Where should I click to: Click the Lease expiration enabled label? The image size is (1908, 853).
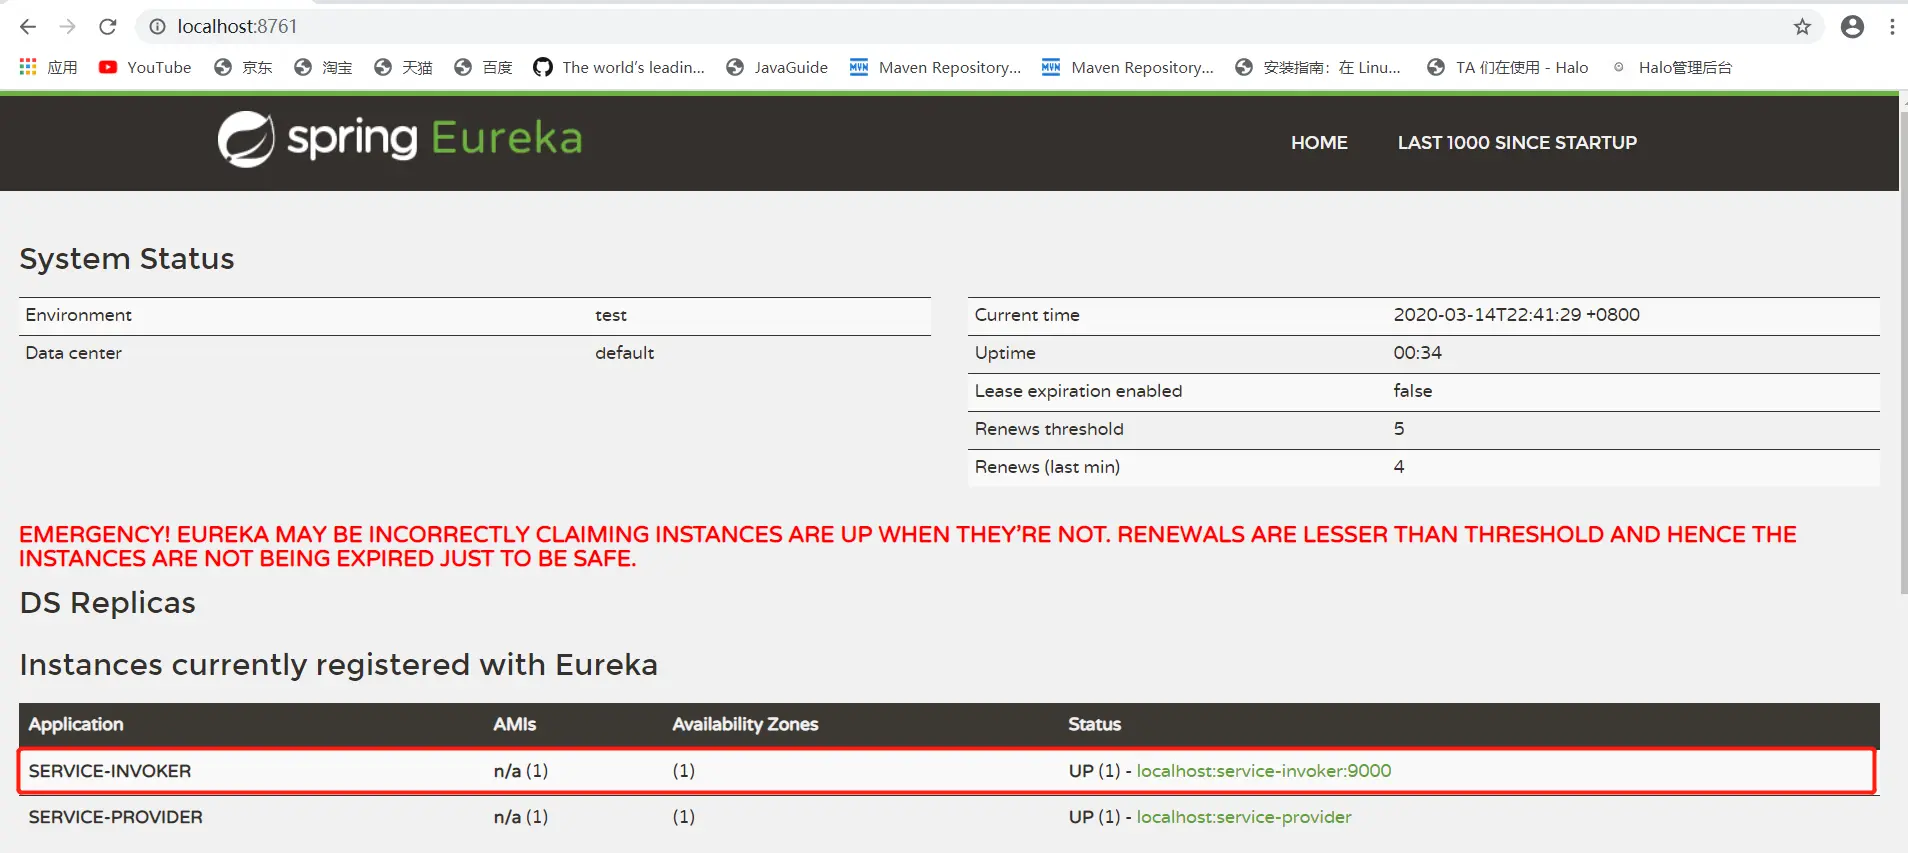coord(1078,391)
